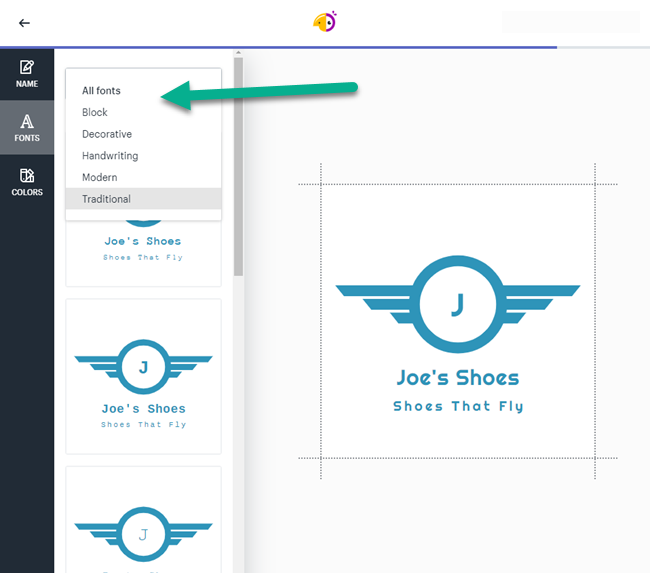Click the Shoes That Fly tagline in the large preview
650x573 pixels.
point(457,406)
